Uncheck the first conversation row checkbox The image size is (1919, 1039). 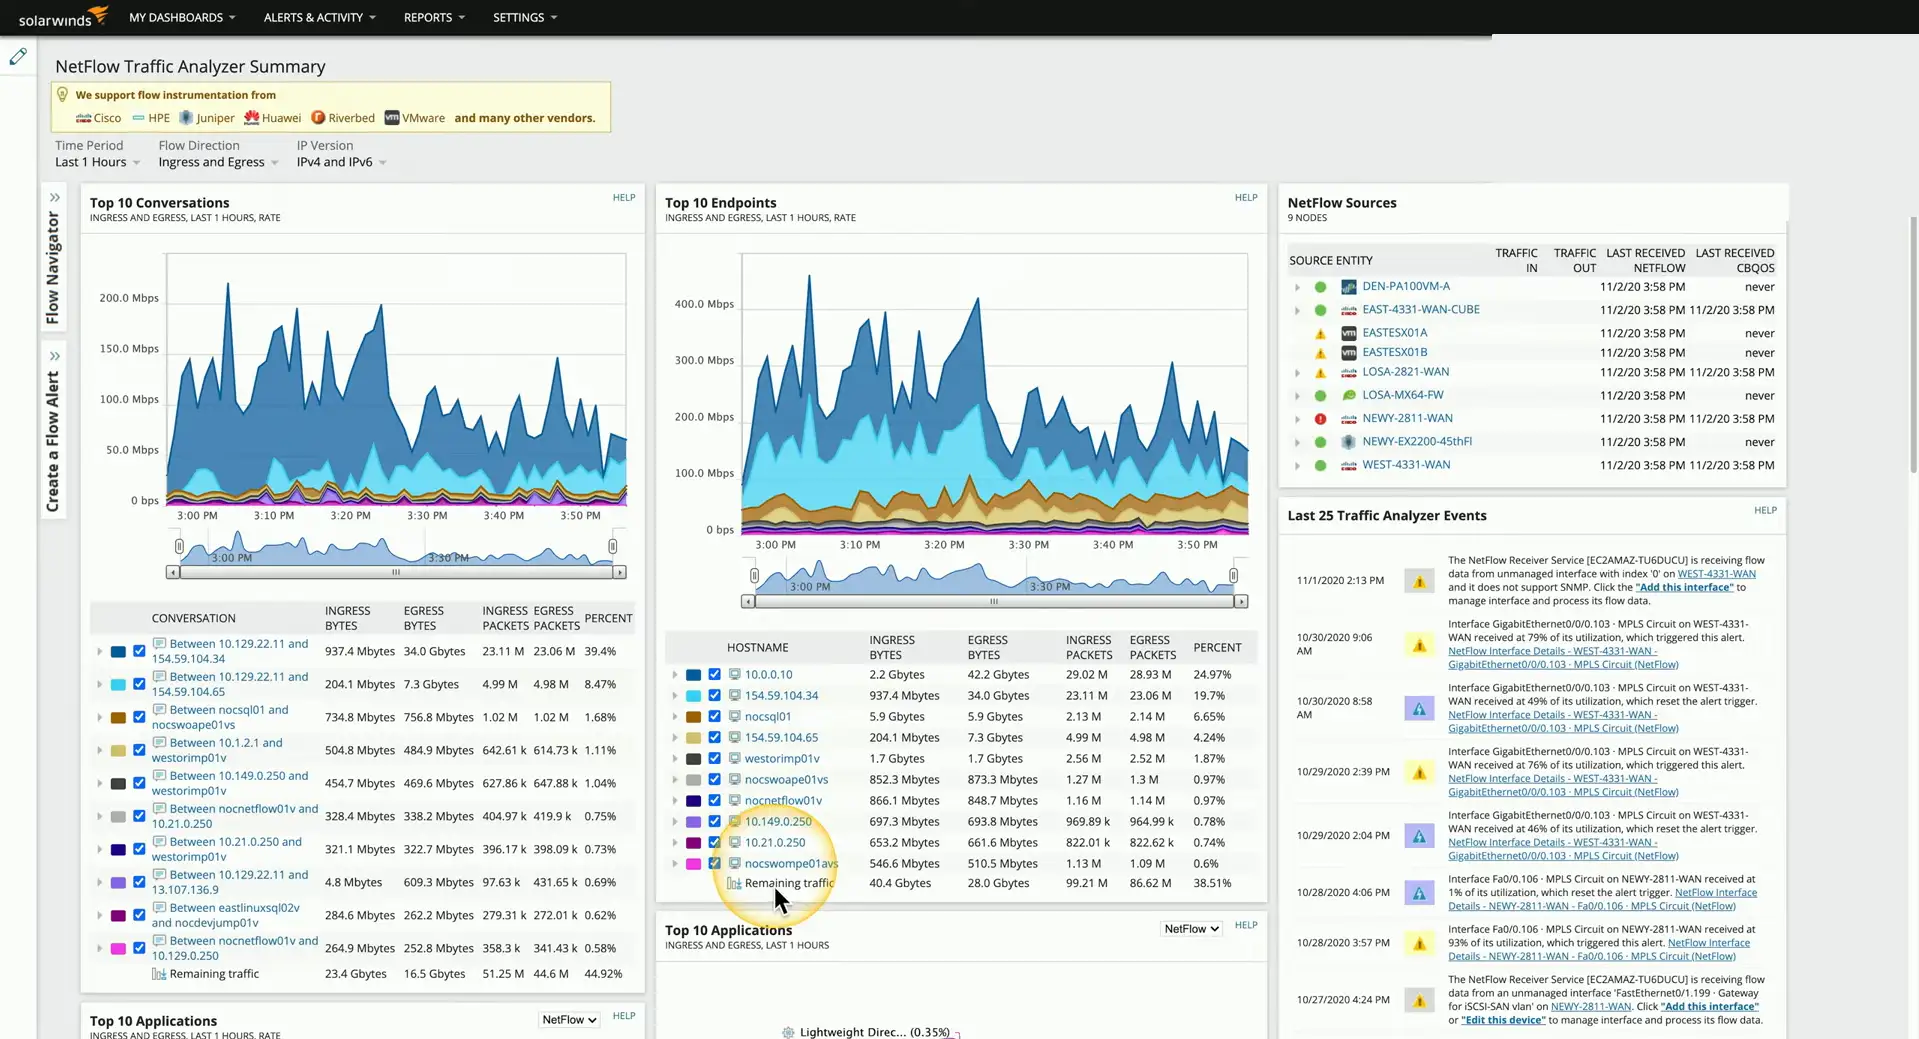click(x=139, y=652)
